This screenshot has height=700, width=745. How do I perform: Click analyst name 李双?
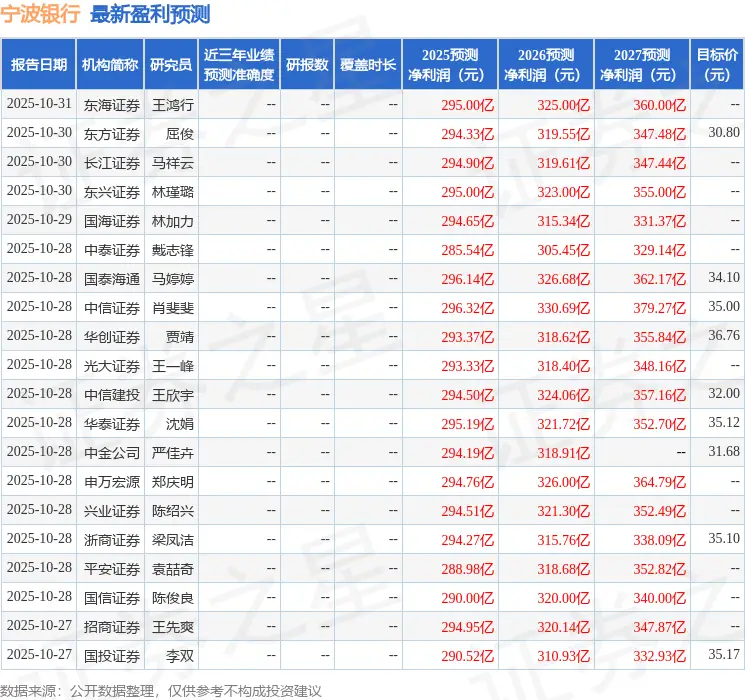[180, 656]
